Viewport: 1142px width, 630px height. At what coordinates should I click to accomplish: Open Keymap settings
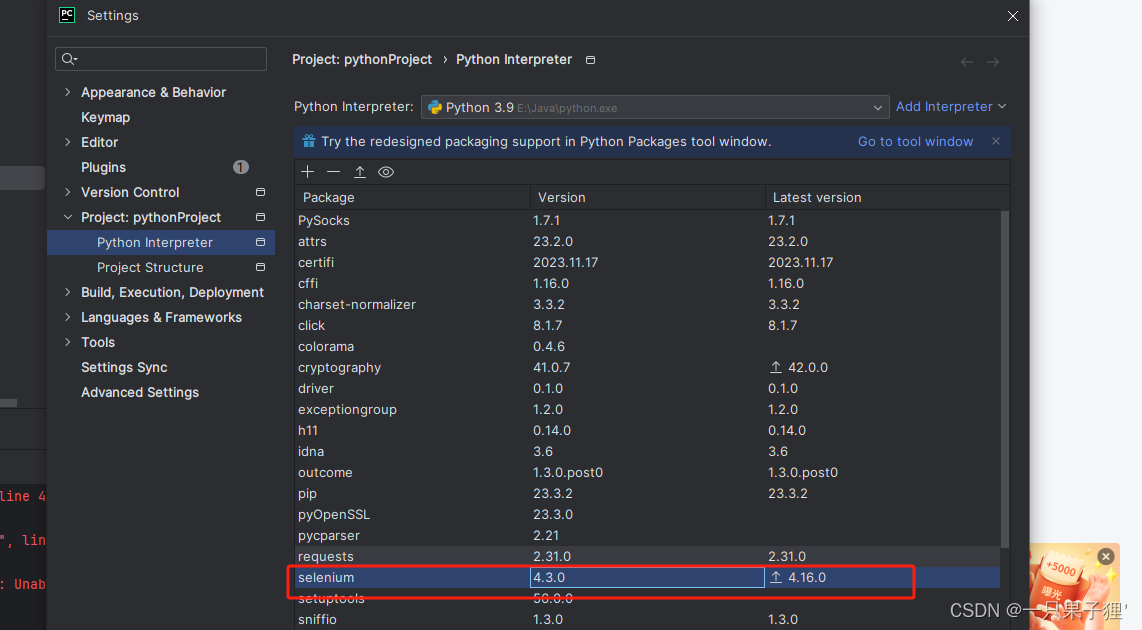106,117
